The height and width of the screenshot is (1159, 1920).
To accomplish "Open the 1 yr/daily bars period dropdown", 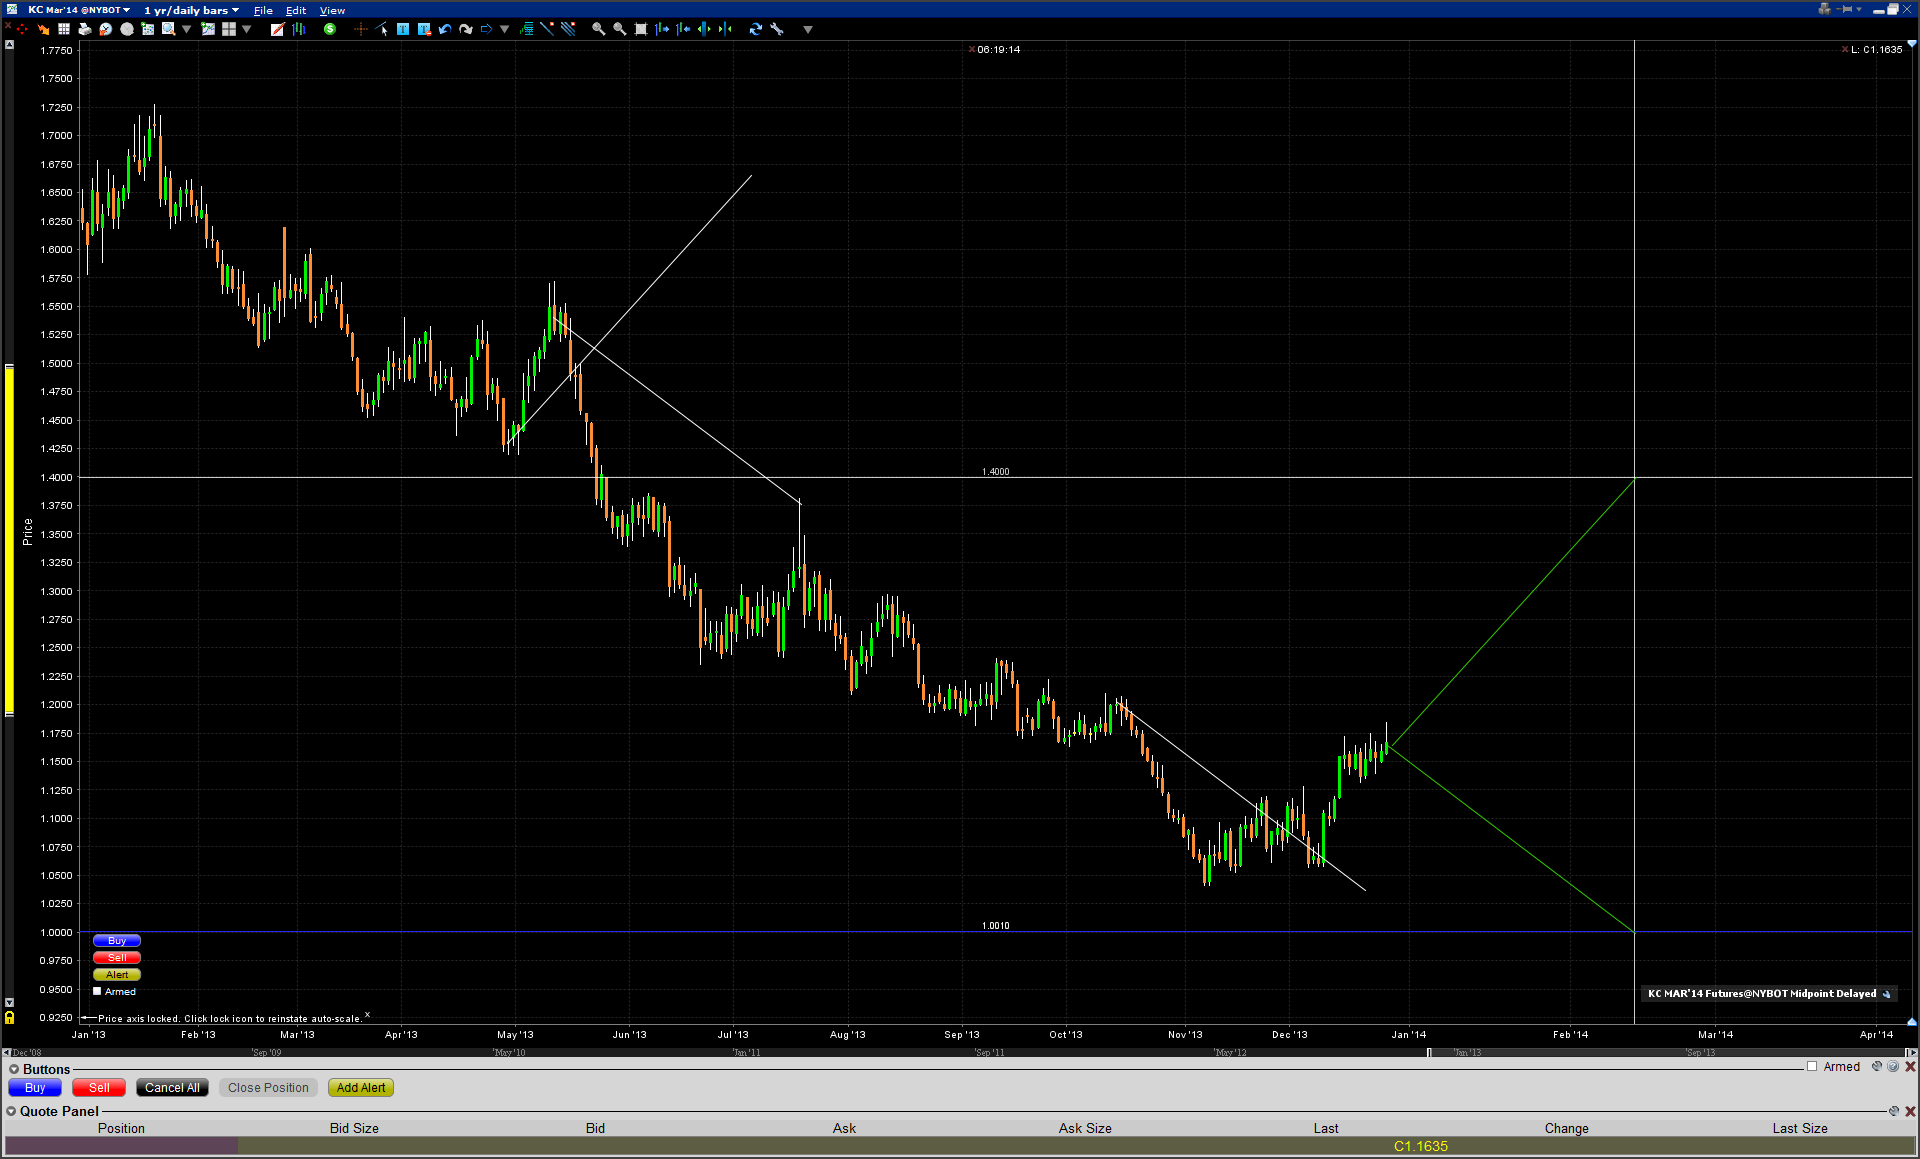I will pyautogui.click(x=192, y=10).
